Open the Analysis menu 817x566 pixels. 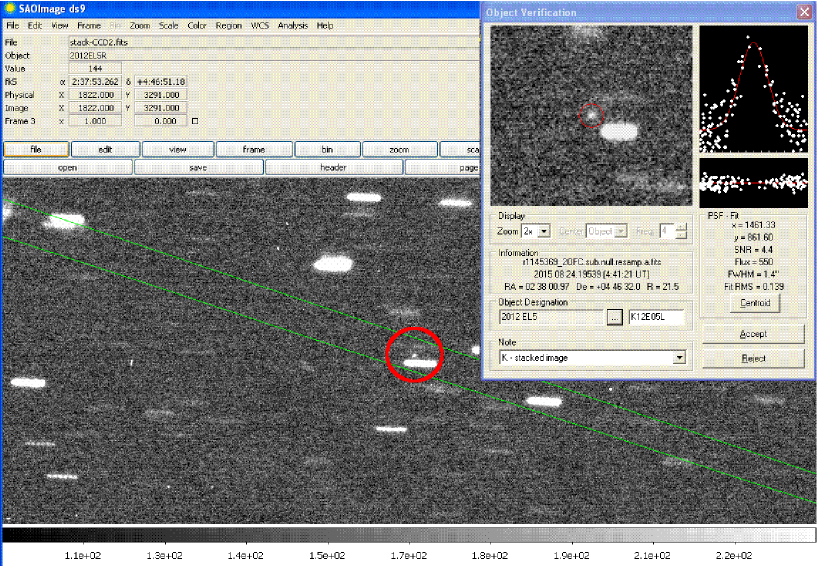click(293, 25)
